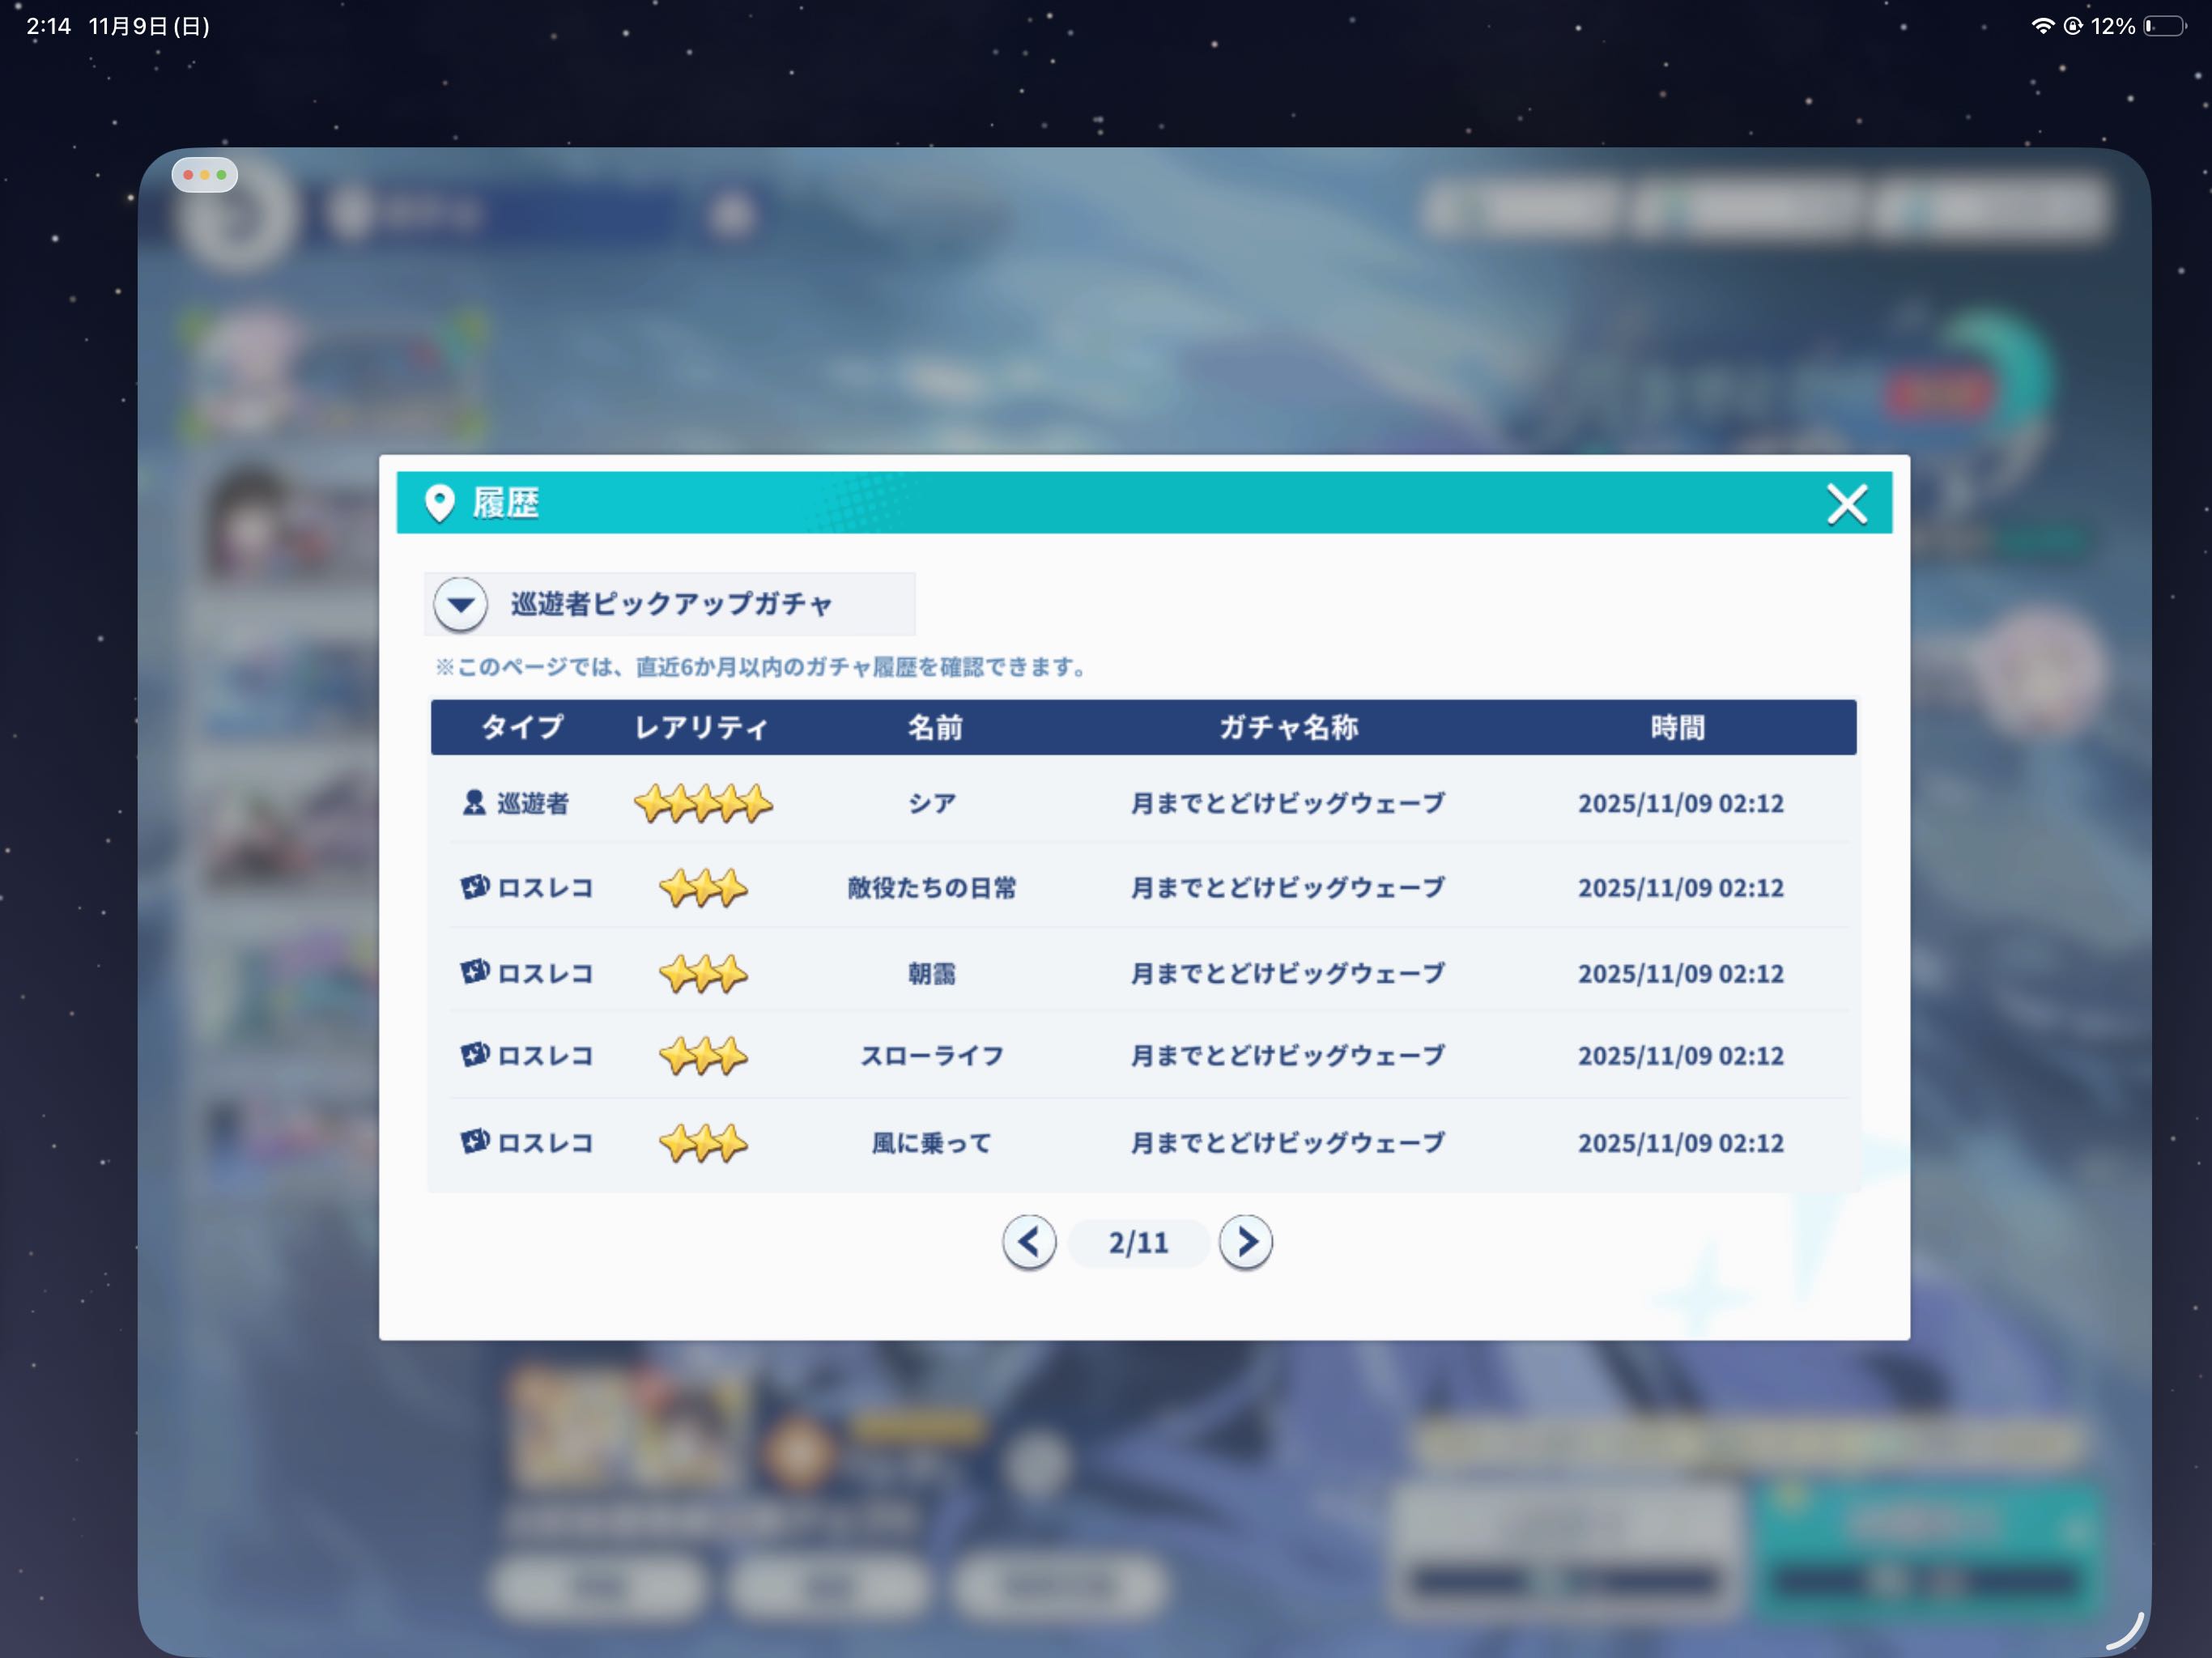Click the 2/11 page indicator
Screen dimensions: 2212x1658
1138,1243
